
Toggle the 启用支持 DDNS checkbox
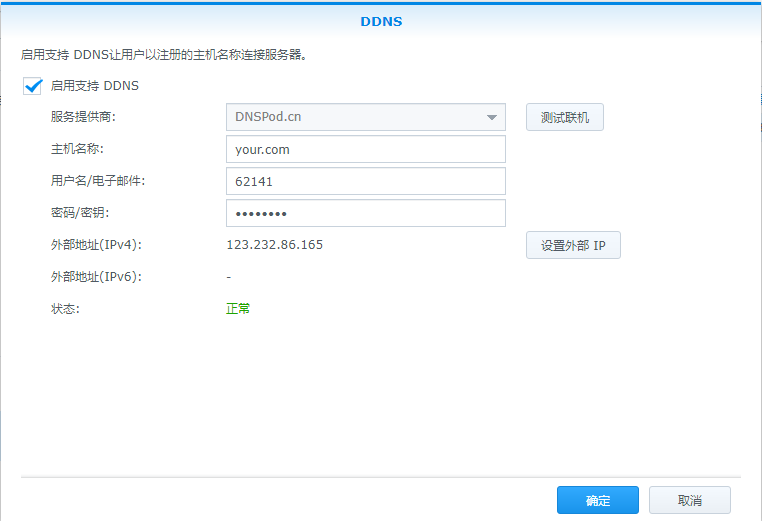[x=33, y=86]
